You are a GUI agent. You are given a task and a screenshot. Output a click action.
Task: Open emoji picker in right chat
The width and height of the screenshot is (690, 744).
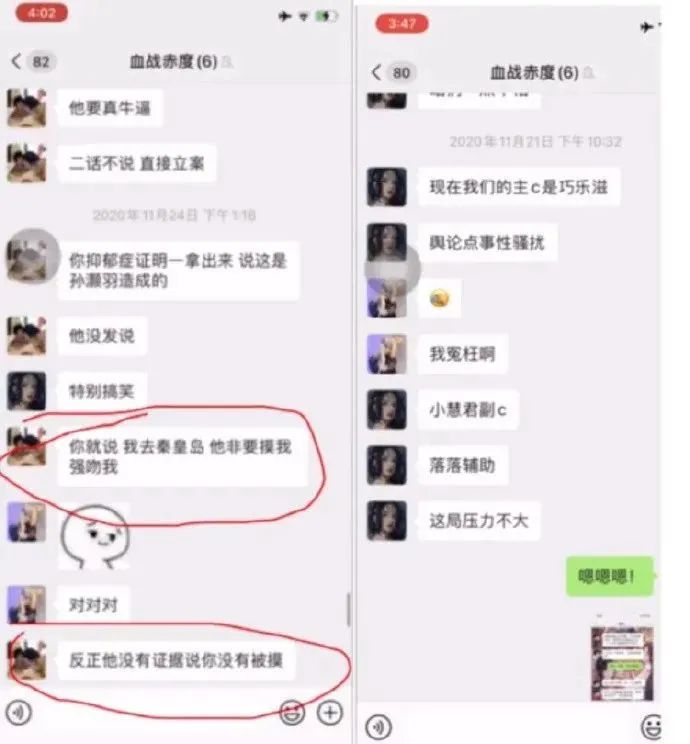coord(652,726)
